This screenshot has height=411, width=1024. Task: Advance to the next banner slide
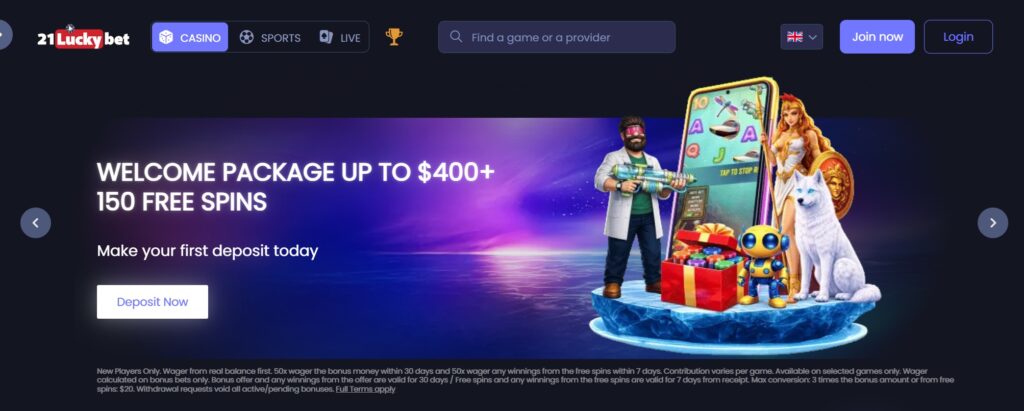click(993, 223)
